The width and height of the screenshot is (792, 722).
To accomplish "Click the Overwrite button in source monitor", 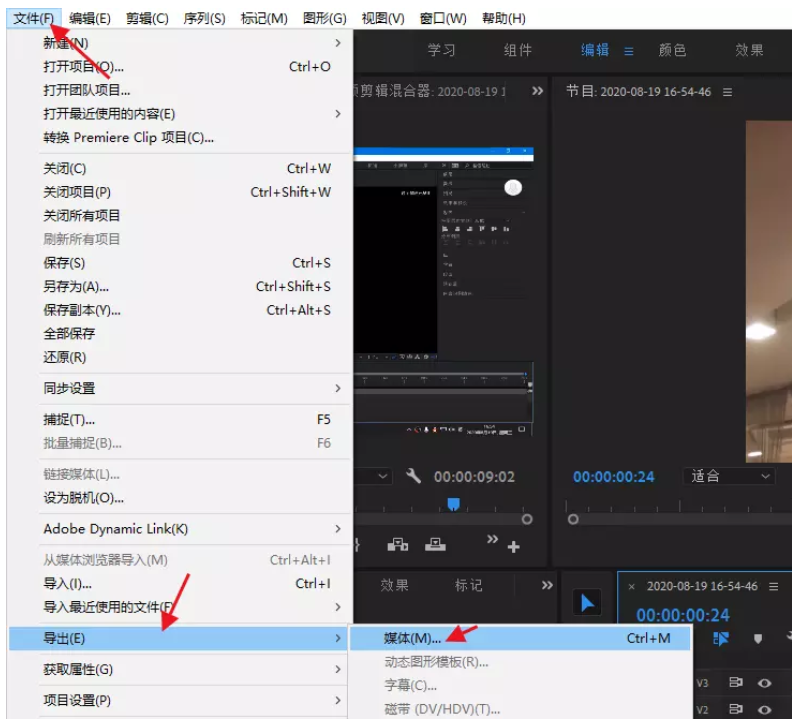I will 436,545.
